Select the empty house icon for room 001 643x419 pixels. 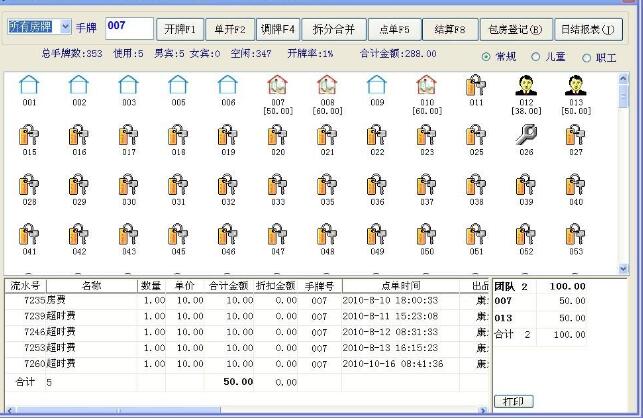[29, 85]
